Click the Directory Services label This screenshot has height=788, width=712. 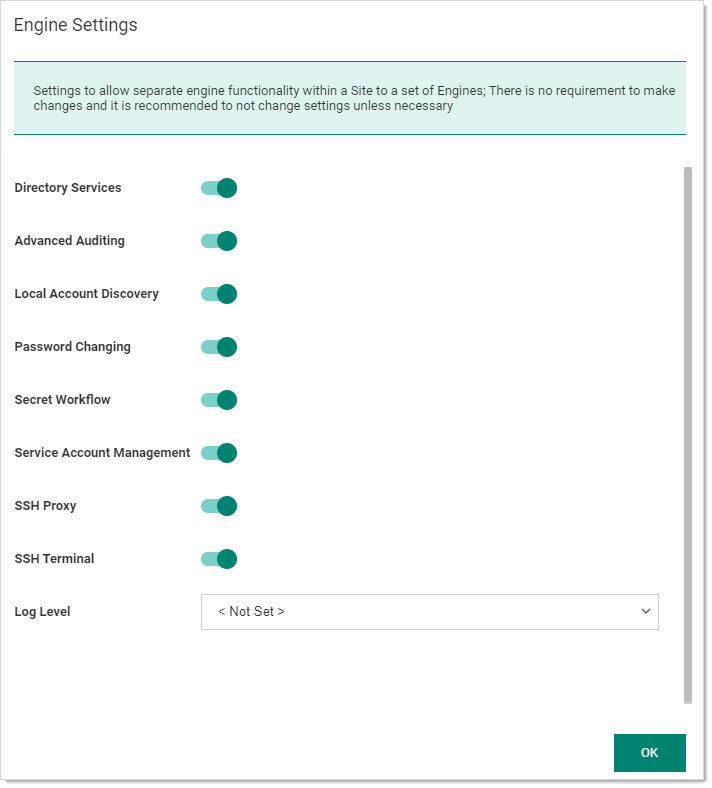click(x=68, y=188)
